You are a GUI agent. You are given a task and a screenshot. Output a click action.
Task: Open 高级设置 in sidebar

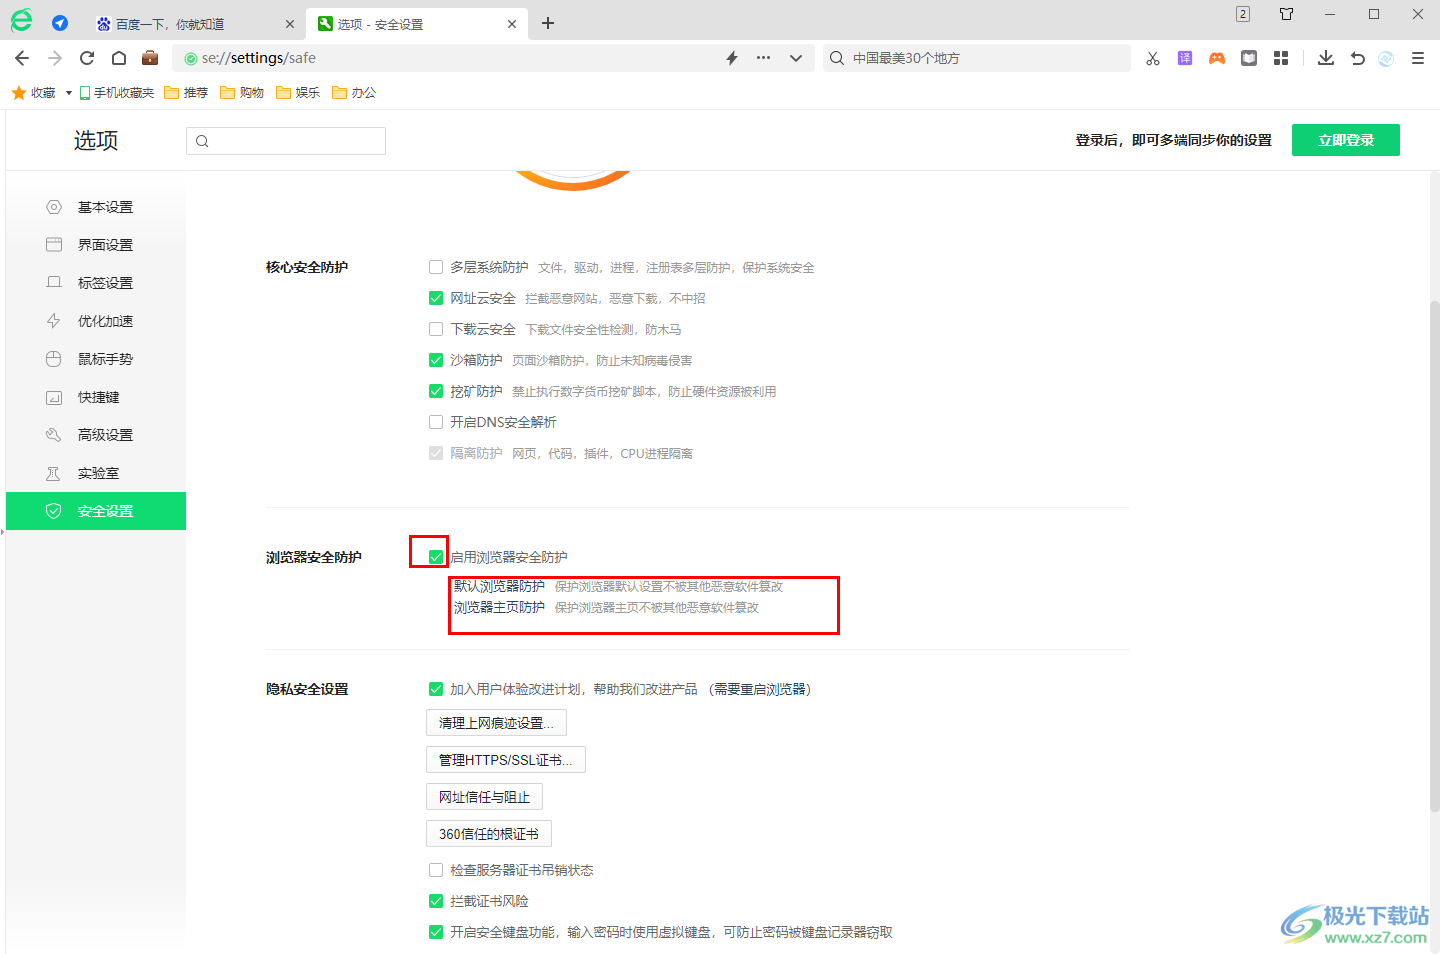point(96,435)
